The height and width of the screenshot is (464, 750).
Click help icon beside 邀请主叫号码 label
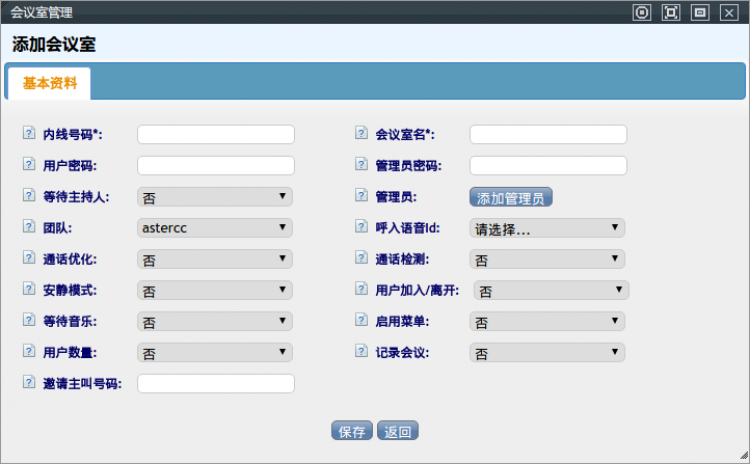(27, 383)
